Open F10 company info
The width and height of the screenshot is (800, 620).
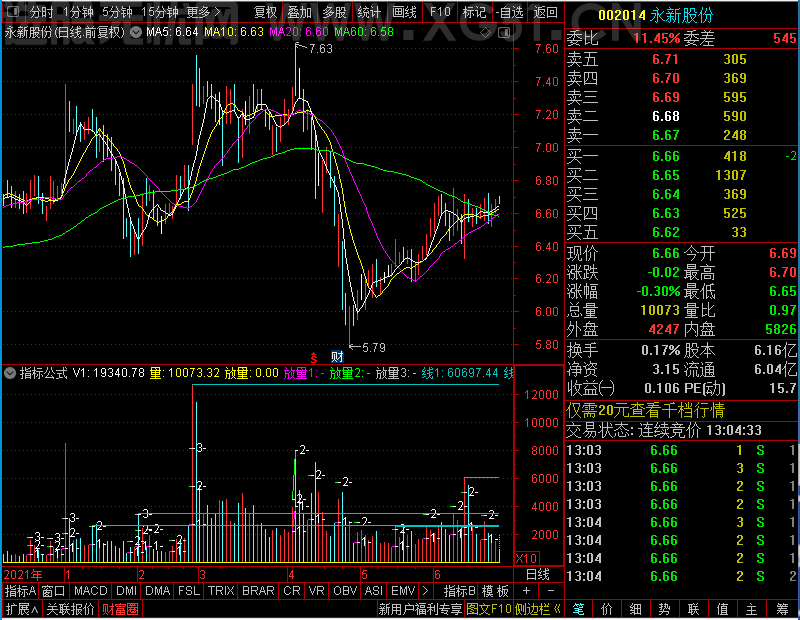[x=440, y=12]
